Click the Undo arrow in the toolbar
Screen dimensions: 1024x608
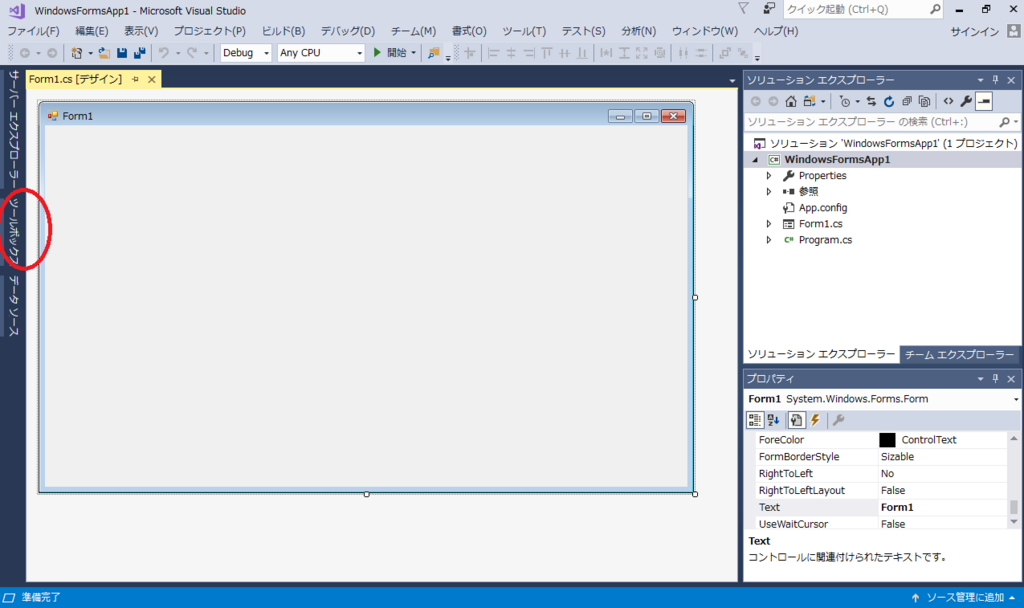click(164, 53)
